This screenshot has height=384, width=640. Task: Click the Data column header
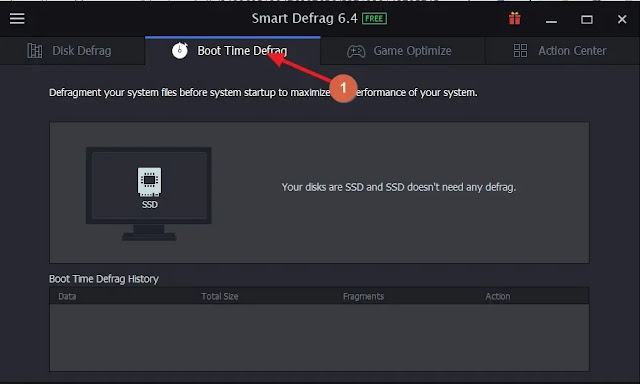[67, 296]
